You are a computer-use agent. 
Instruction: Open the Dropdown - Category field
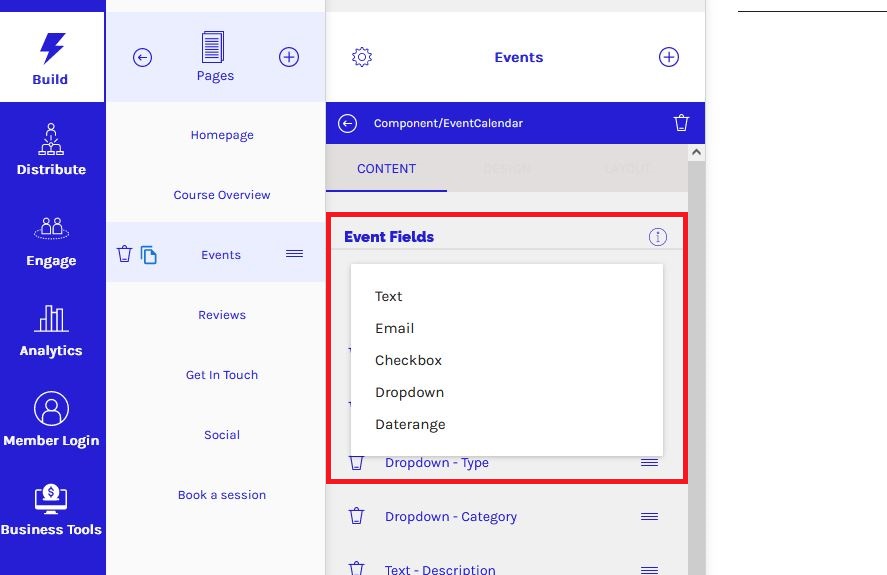pos(451,516)
